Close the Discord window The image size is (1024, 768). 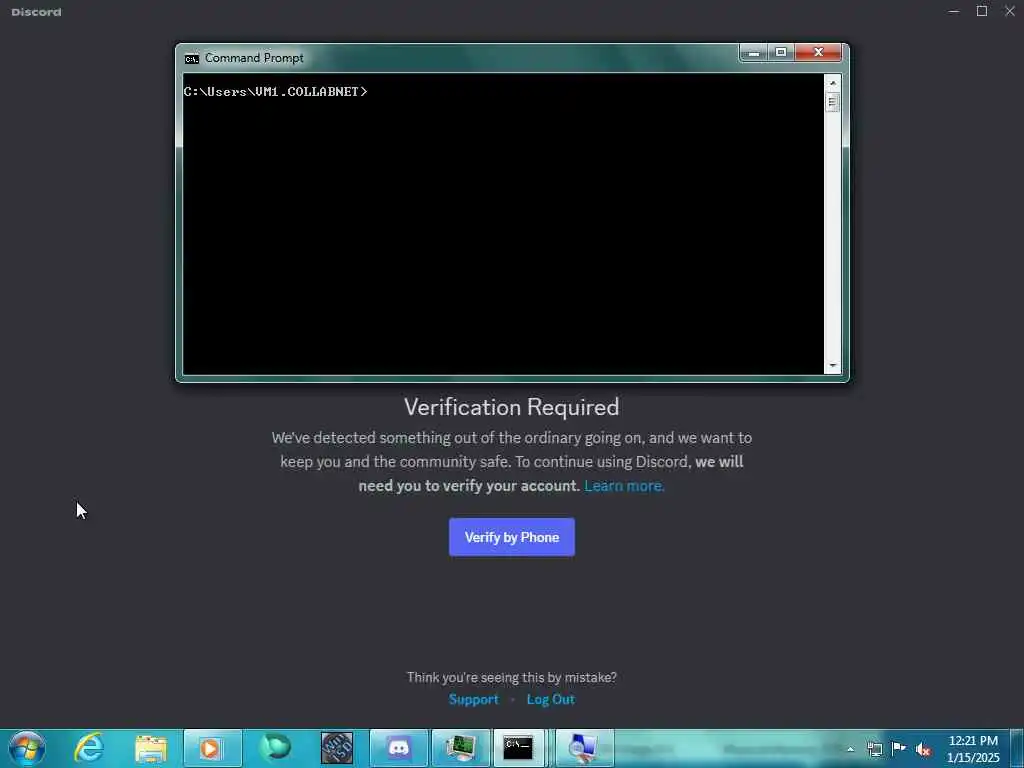point(1010,11)
